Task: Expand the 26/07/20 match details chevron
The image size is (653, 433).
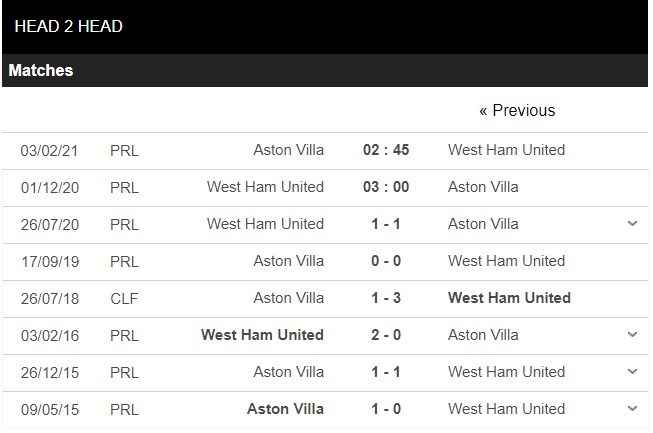Action: click(632, 224)
